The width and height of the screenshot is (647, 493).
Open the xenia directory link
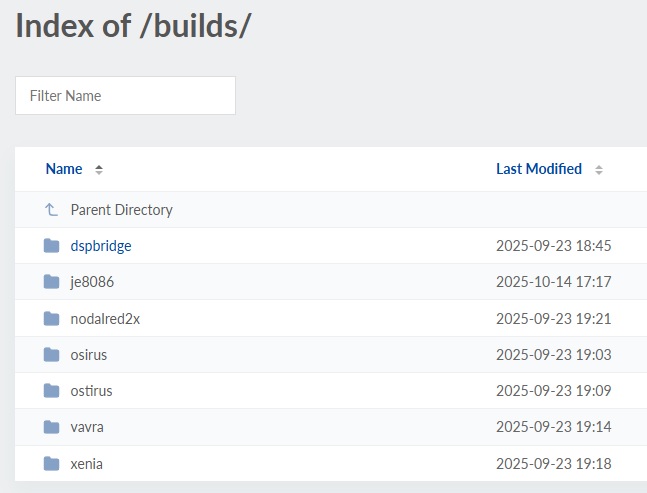pyautogui.click(x=87, y=464)
